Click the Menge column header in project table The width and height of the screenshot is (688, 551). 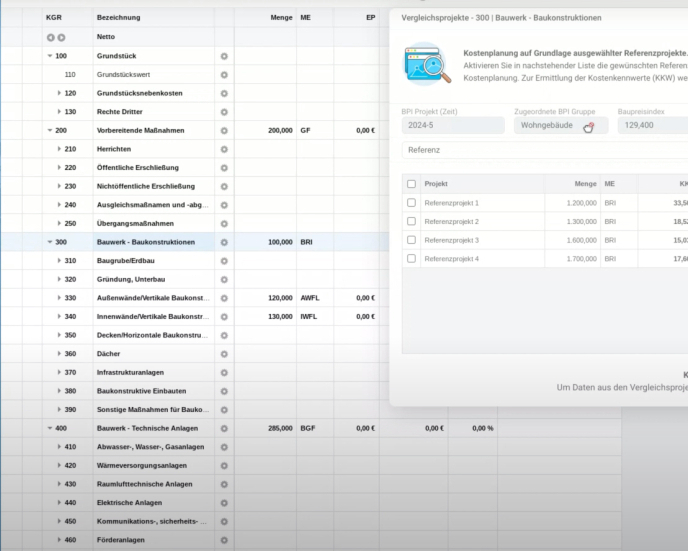tap(585, 184)
